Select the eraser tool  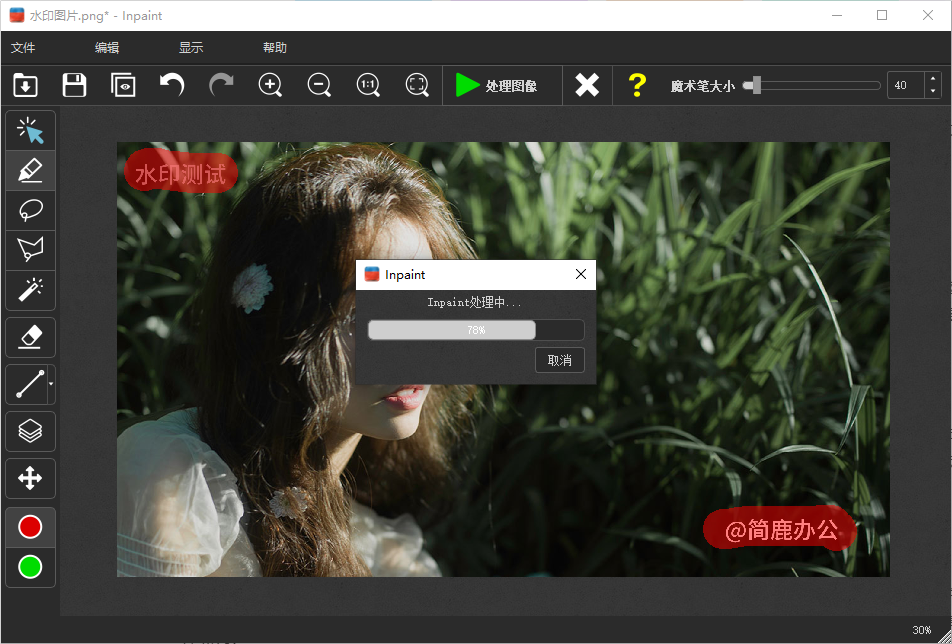point(30,338)
